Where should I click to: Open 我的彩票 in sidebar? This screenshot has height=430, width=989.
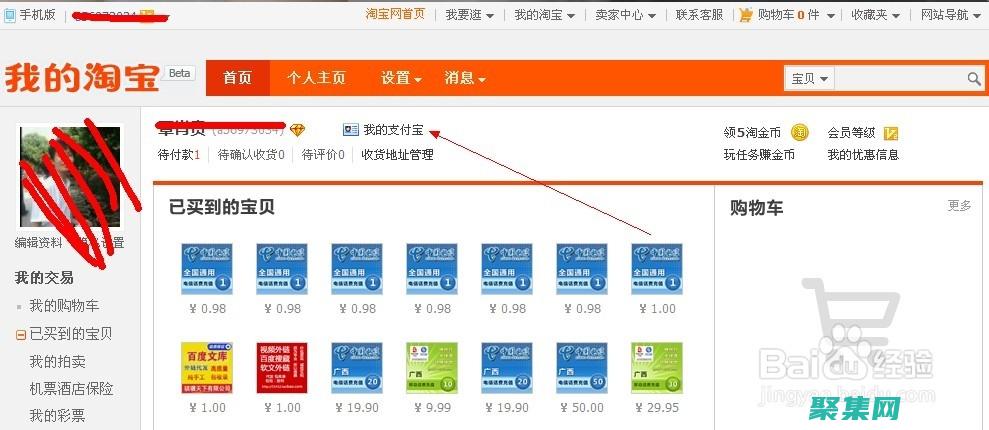tap(57, 416)
